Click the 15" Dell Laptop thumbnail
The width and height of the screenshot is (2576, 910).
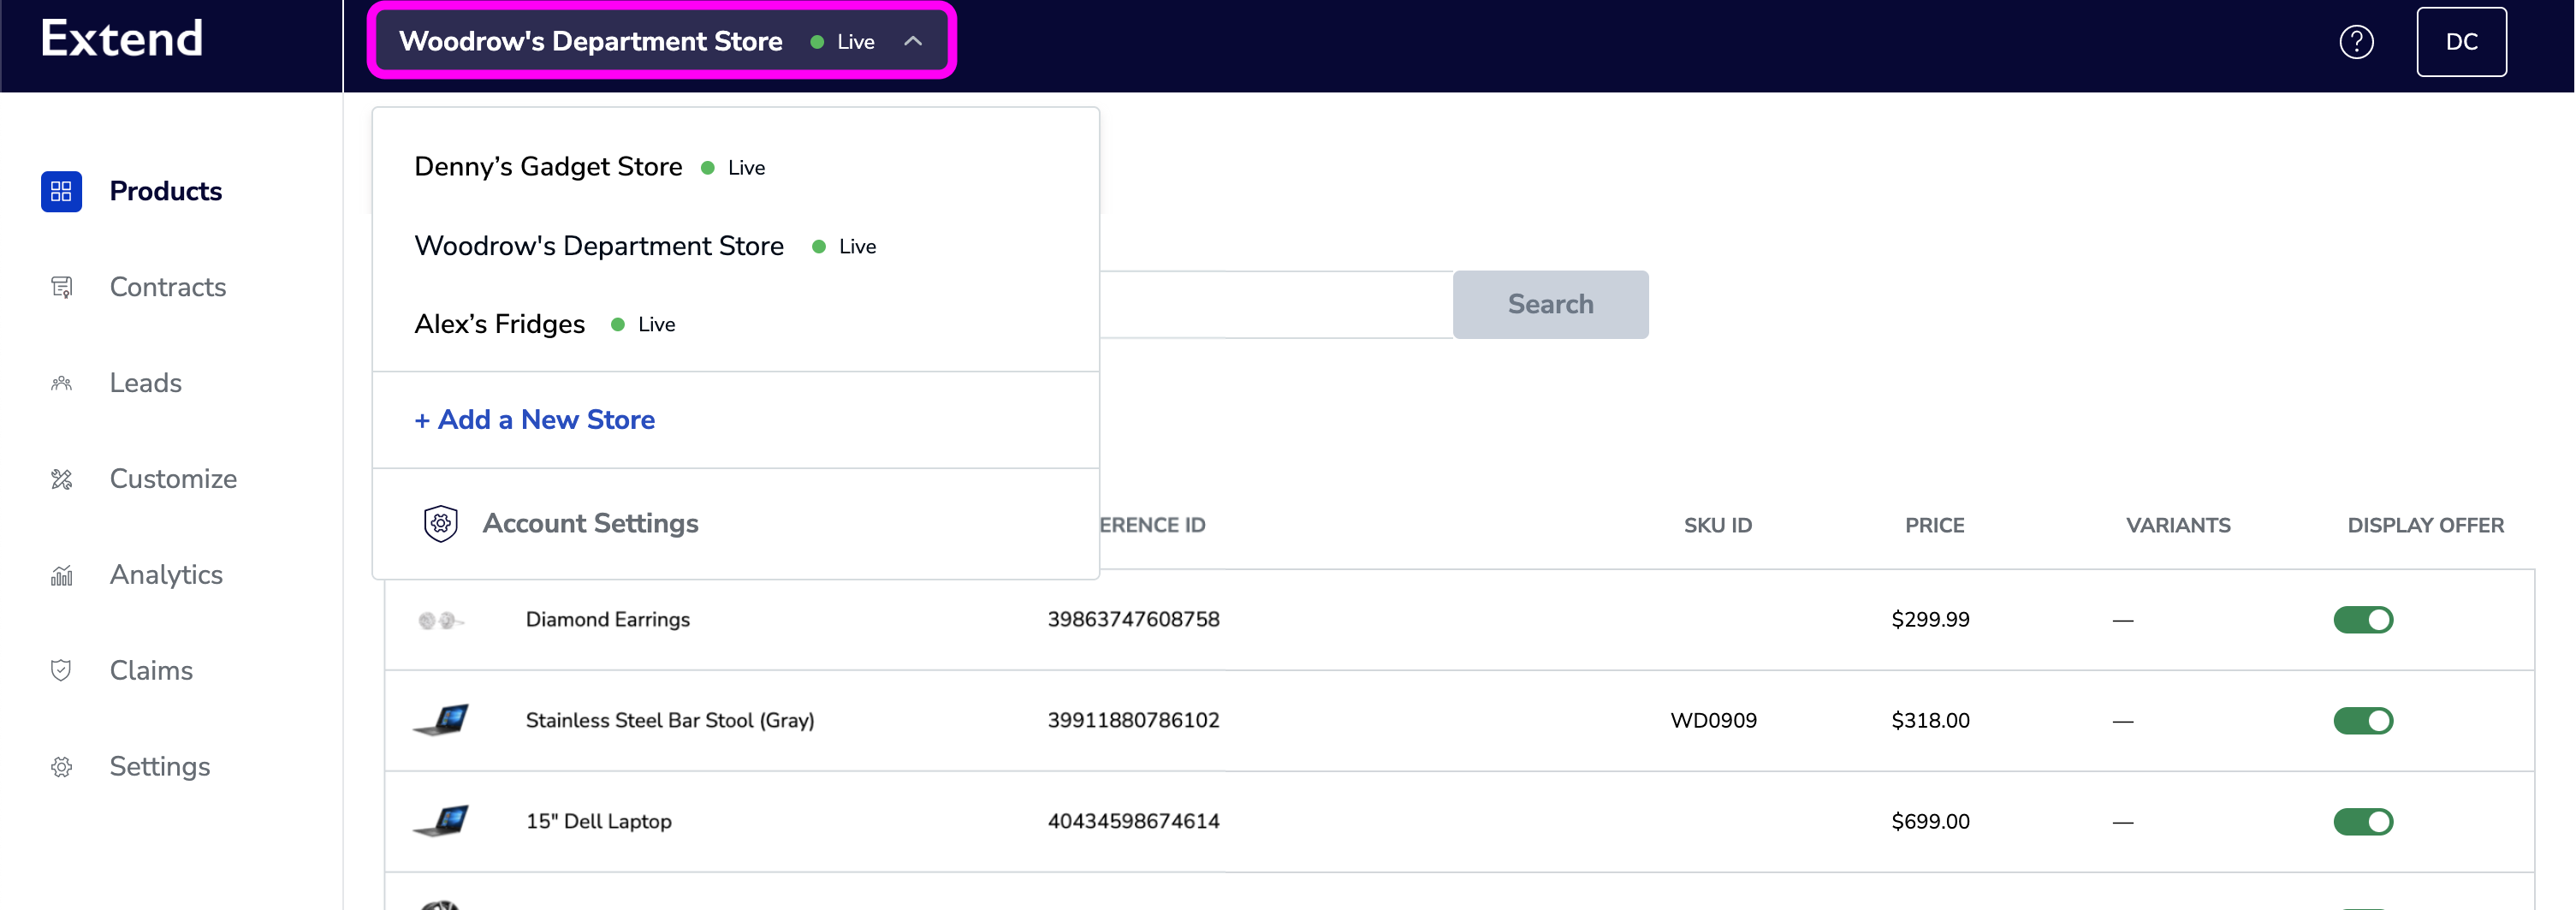441,821
